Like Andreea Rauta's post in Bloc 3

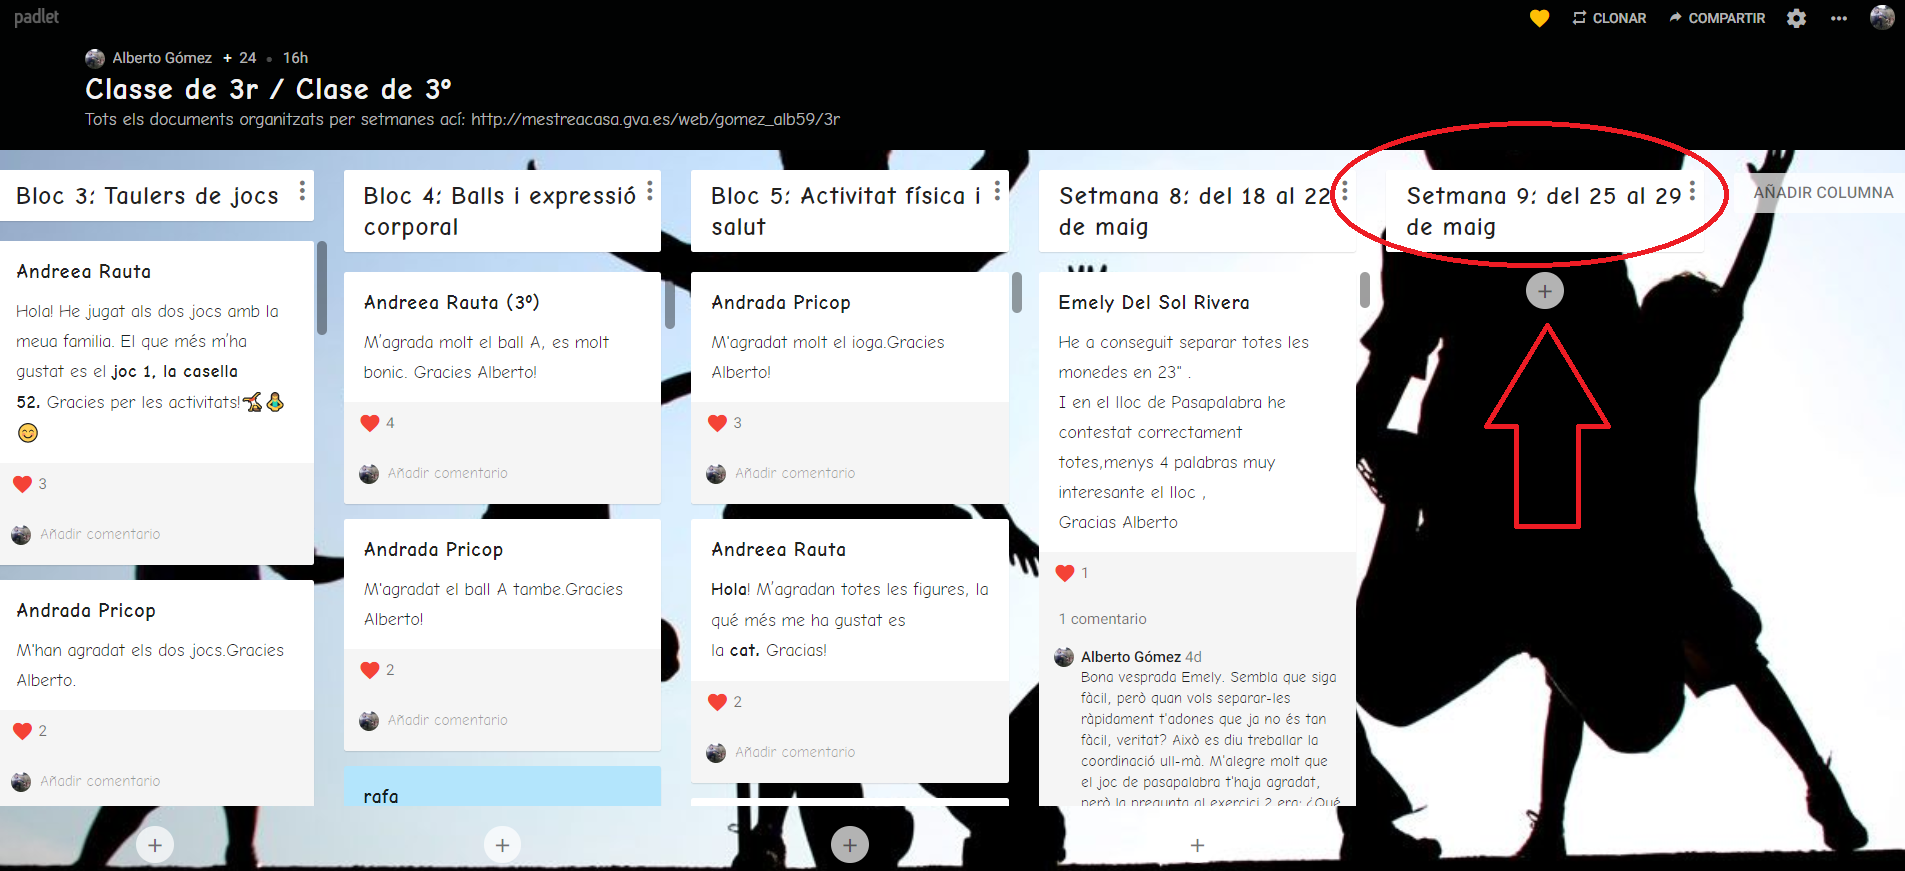click(x=23, y=484)
